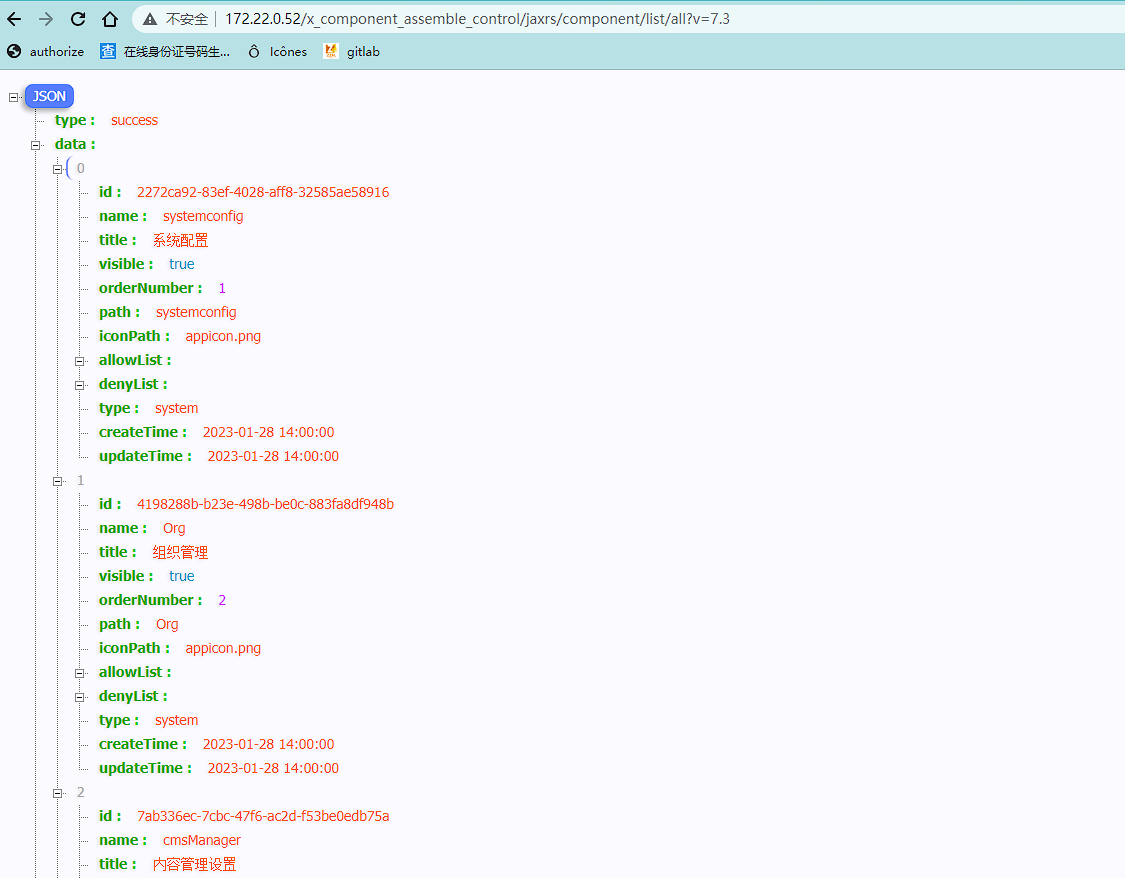Click the not-secure warning triangle icon
Screen dimensions: 1125x878
(150, 19)
